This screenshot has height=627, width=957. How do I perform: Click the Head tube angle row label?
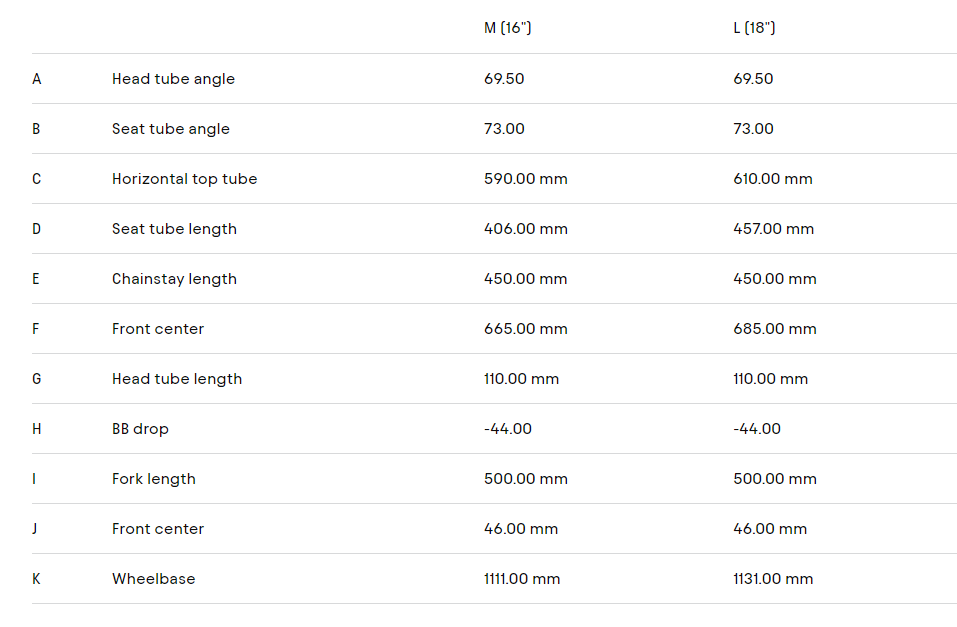click(x=173, y=79)
